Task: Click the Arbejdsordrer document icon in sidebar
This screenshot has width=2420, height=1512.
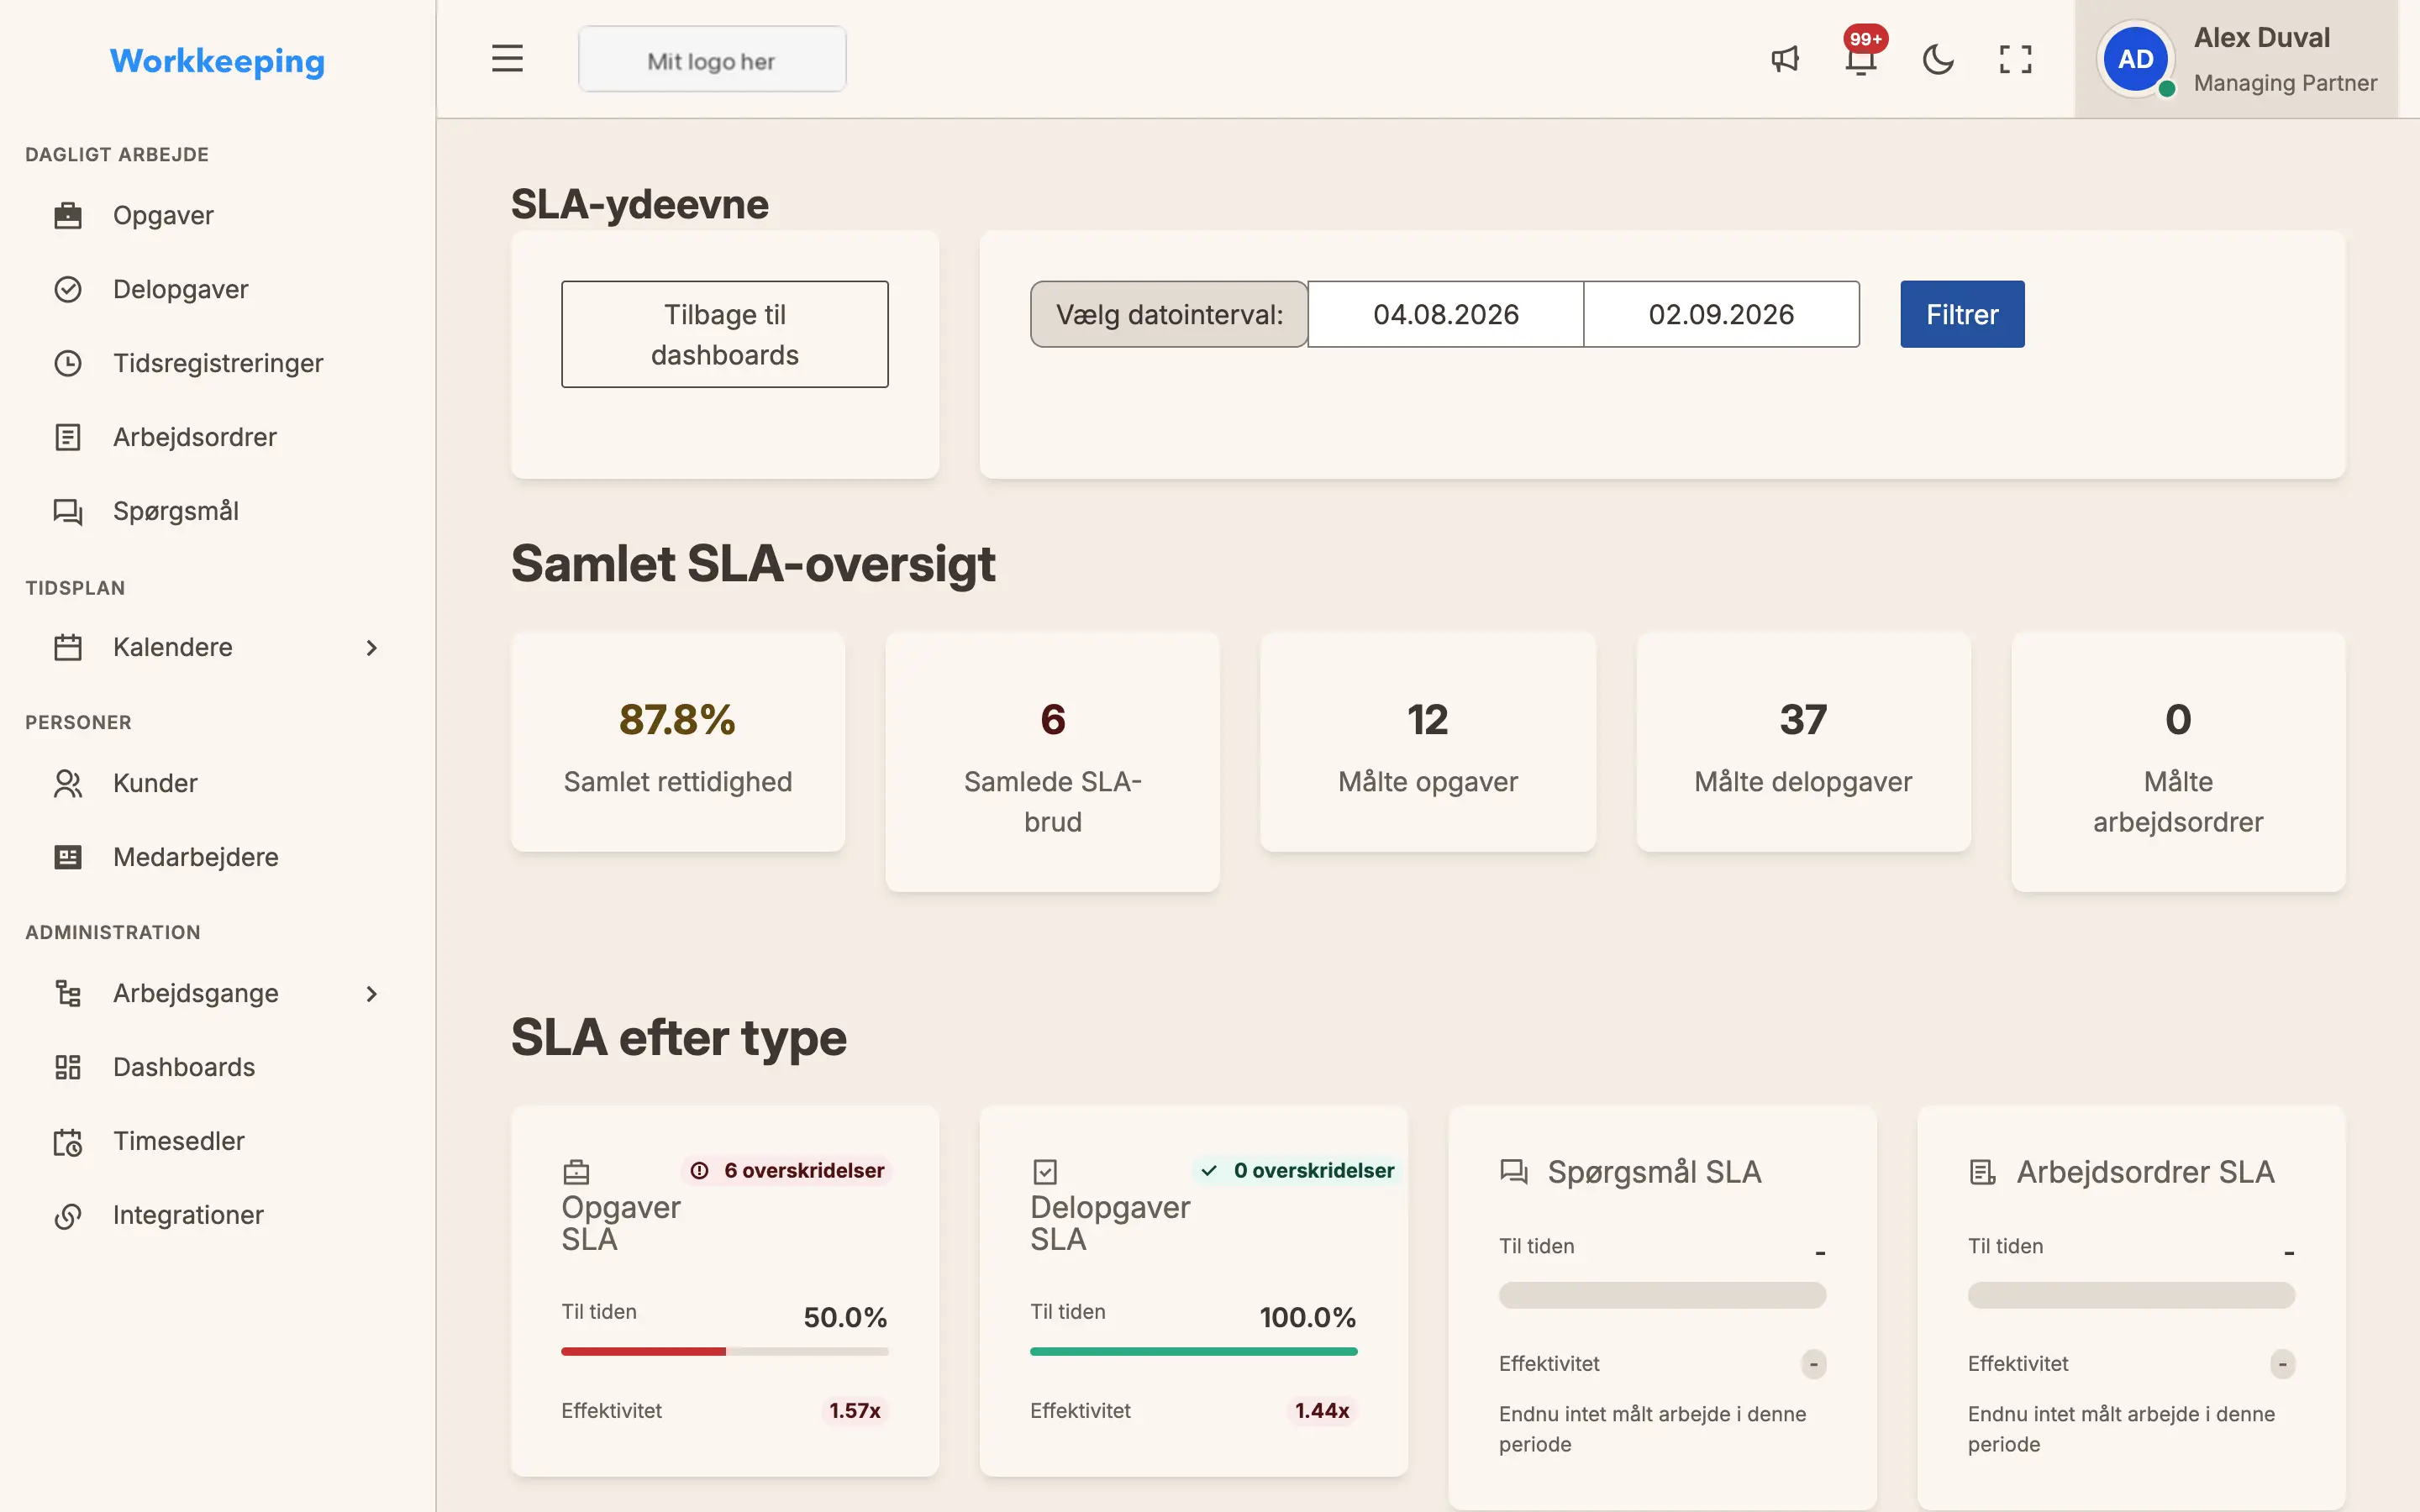Action: (68, 437)
